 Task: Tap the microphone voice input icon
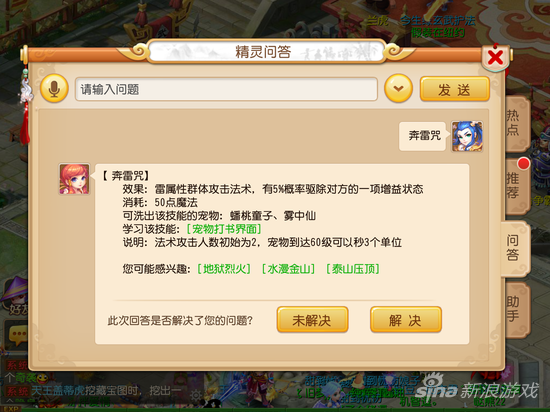pos(54,89)
